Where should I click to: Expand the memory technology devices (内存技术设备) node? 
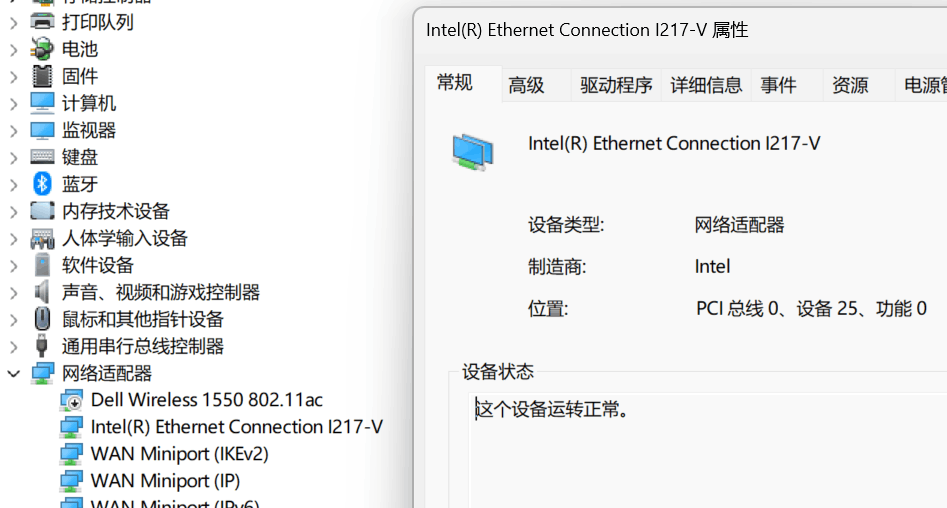click(x=13, y=211)
